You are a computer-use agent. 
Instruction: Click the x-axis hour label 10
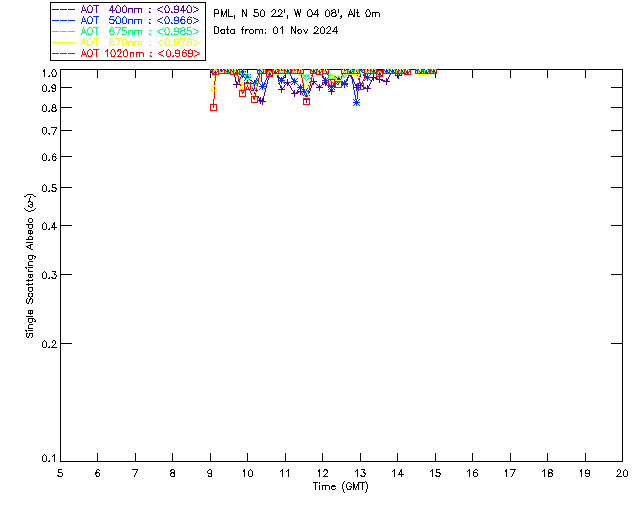247,473
